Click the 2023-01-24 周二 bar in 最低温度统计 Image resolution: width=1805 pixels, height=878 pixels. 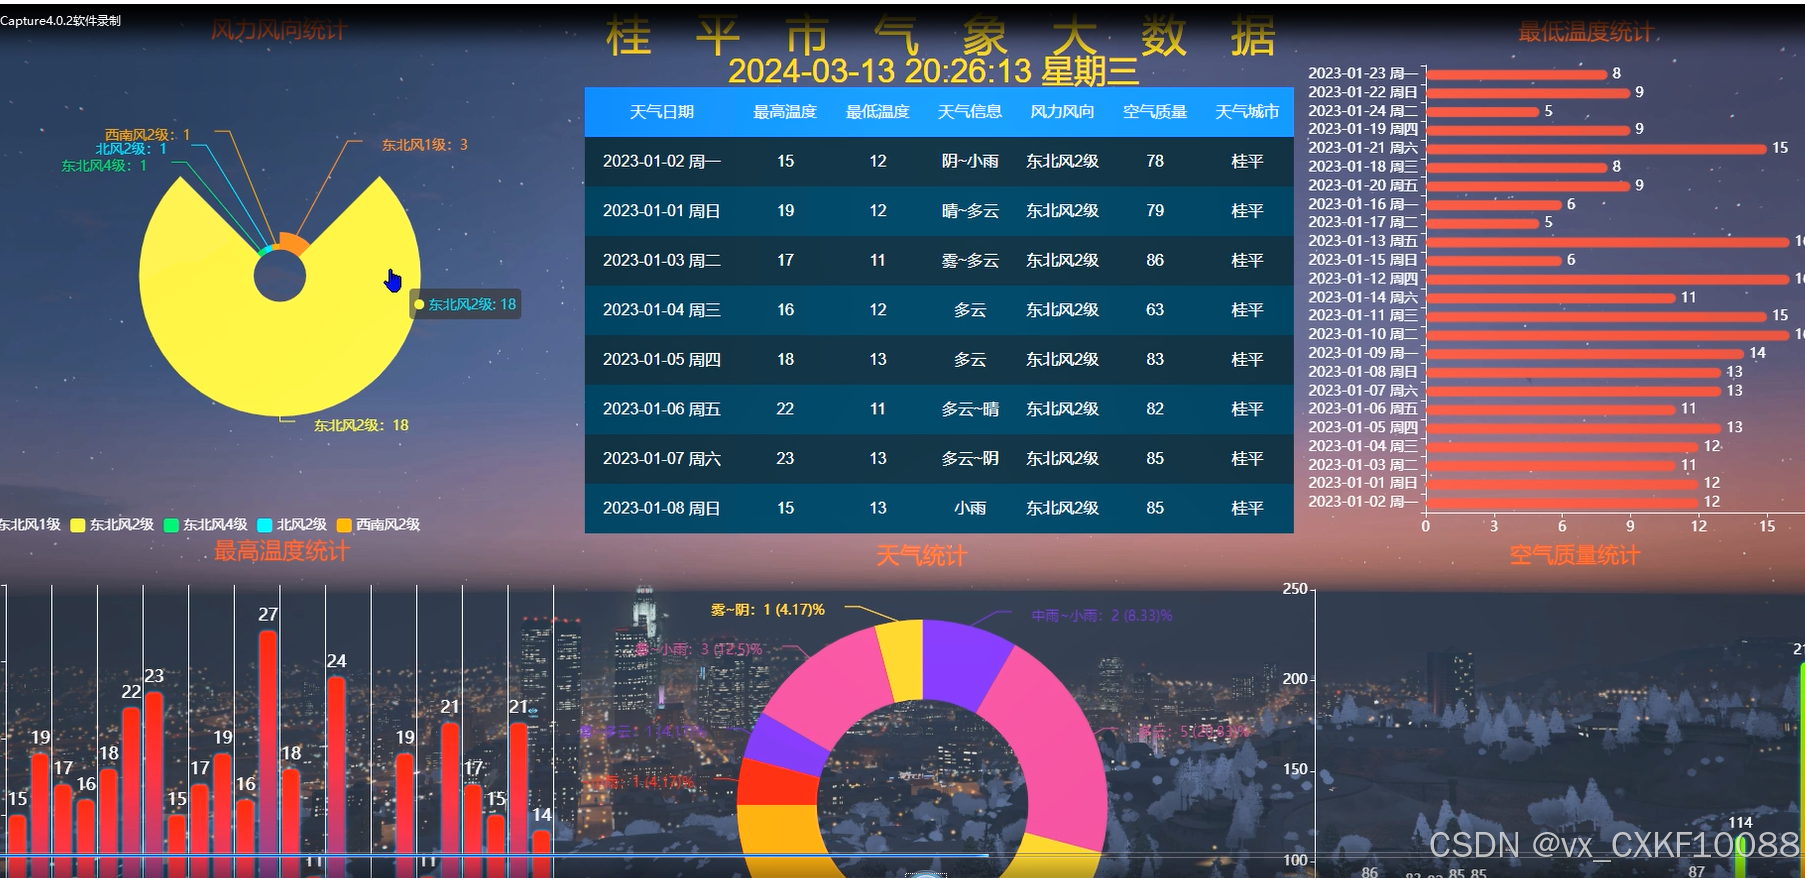[1482, 112]
